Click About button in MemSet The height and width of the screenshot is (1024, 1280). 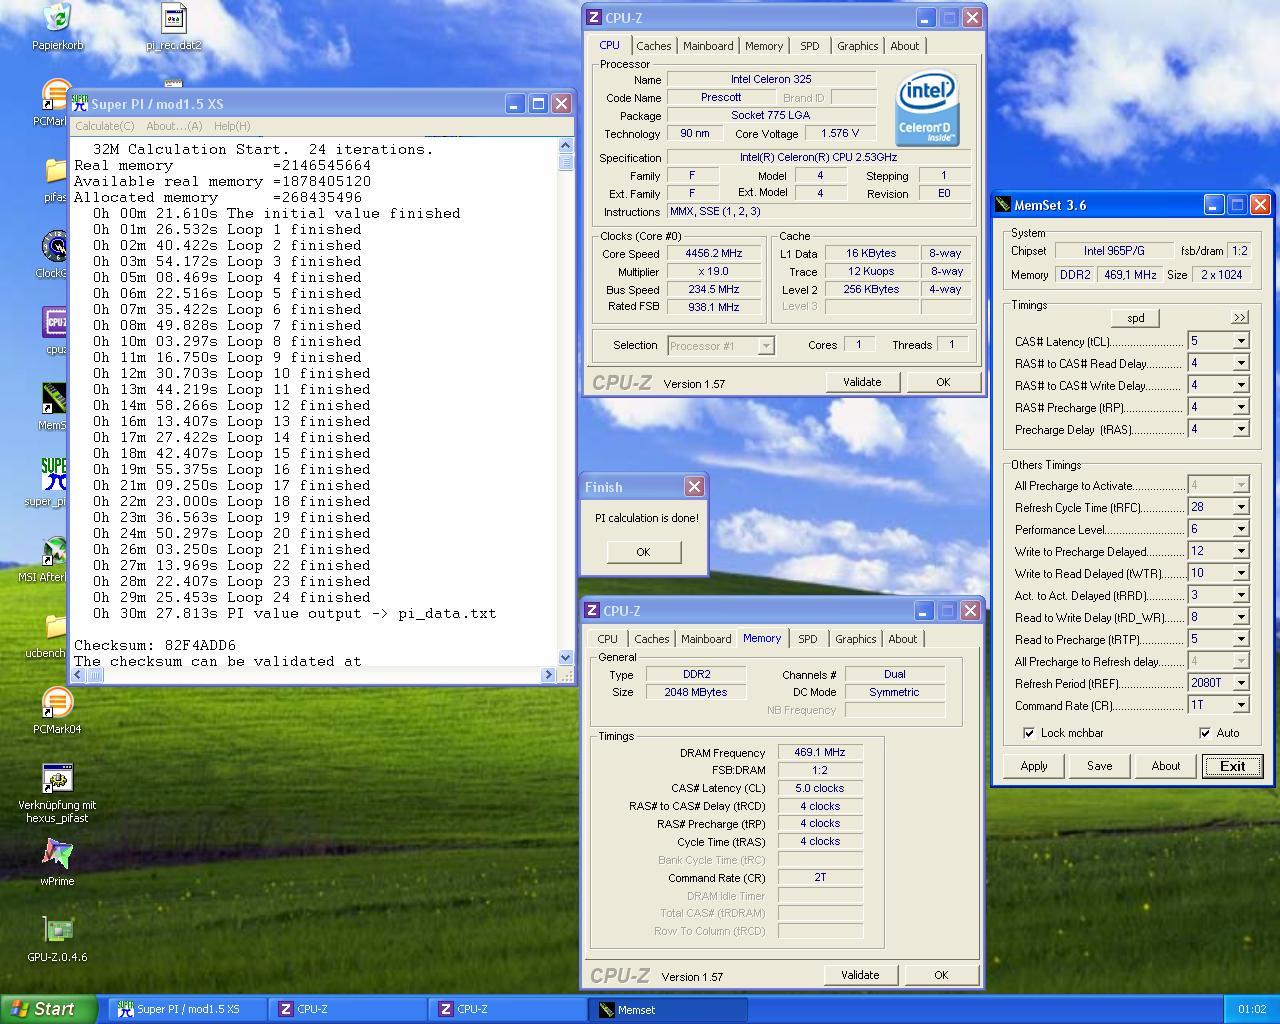point(1165,766)
